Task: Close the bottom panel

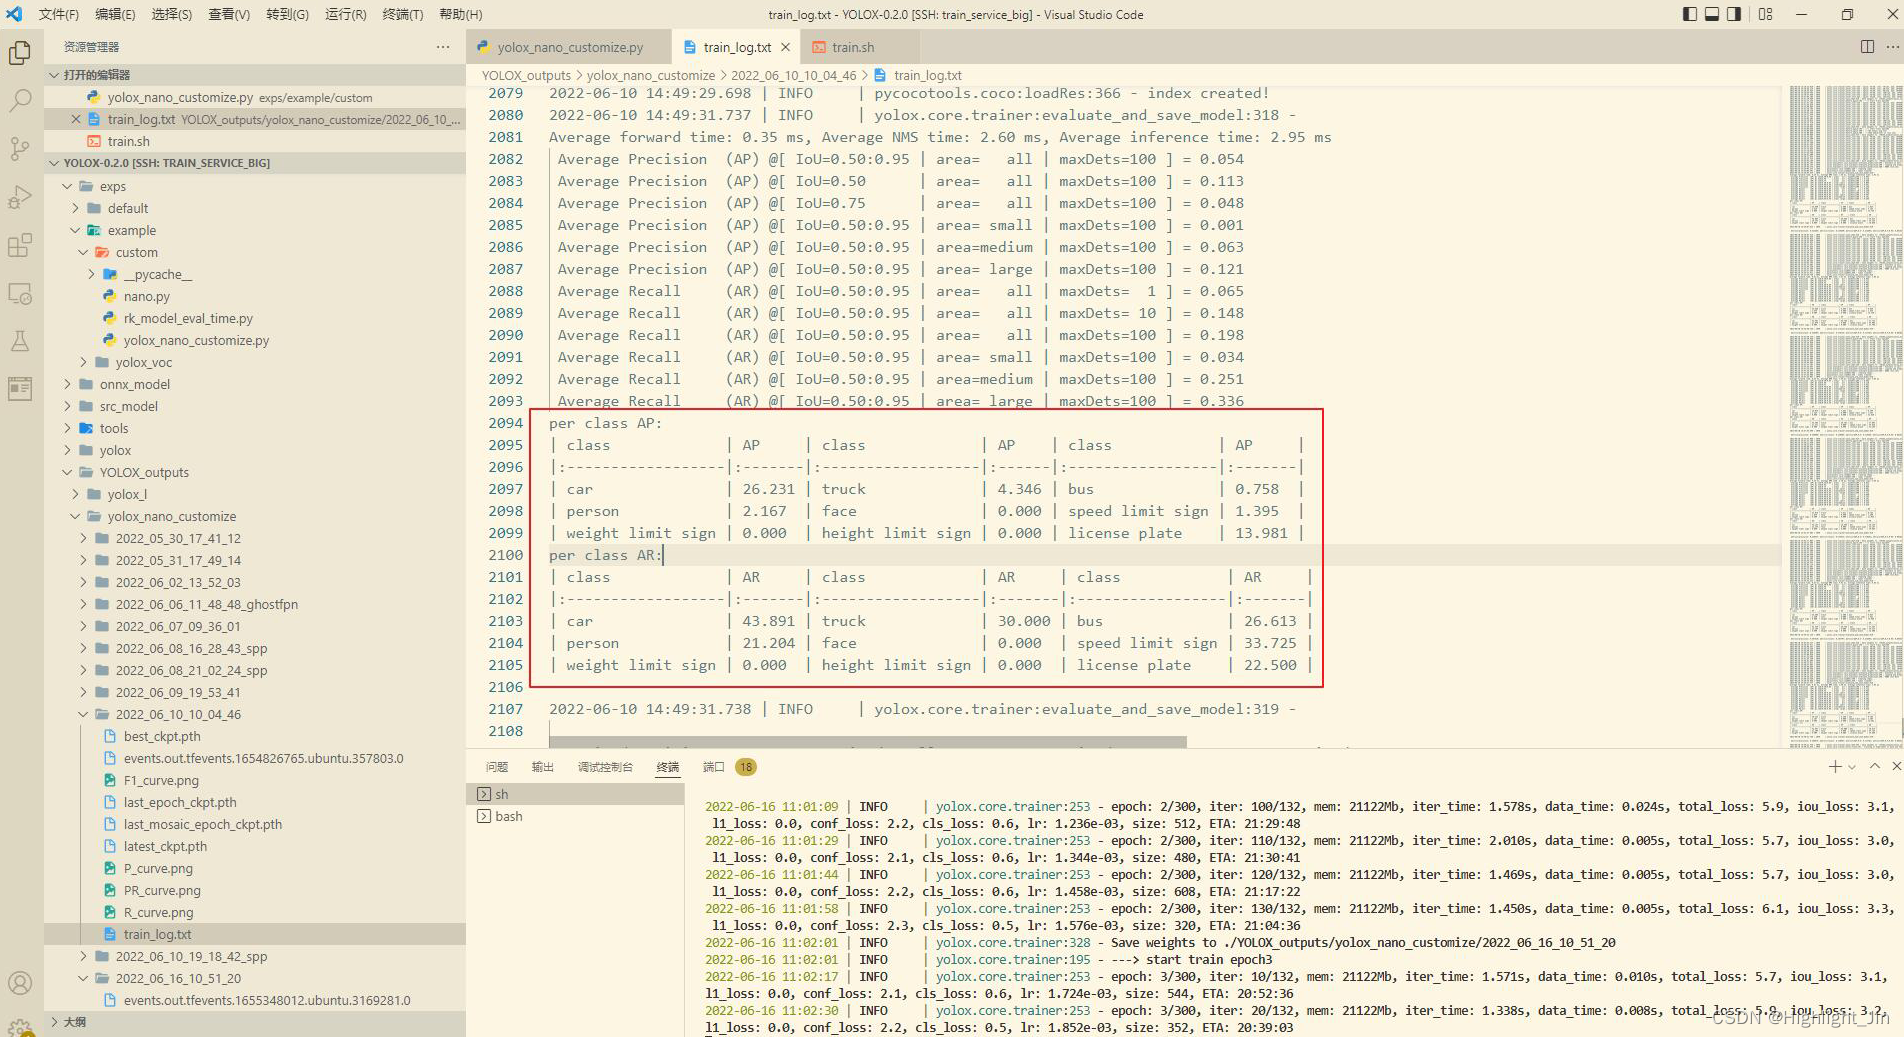Action: (1896, 766)
